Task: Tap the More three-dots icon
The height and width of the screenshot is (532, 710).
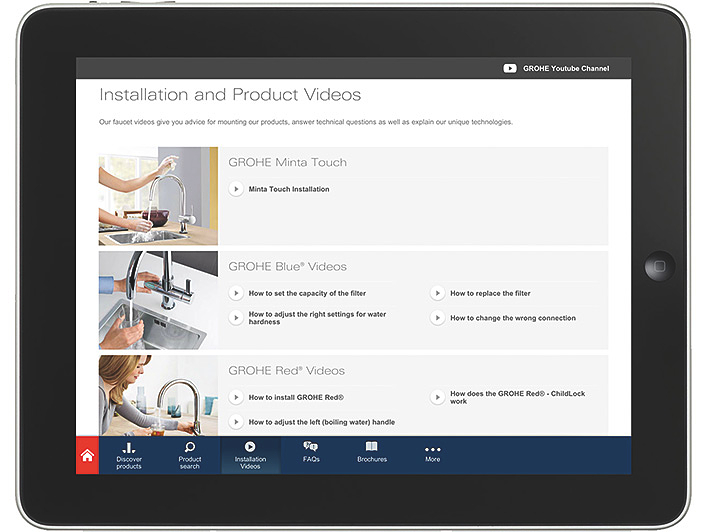Action: coord(432,449)
